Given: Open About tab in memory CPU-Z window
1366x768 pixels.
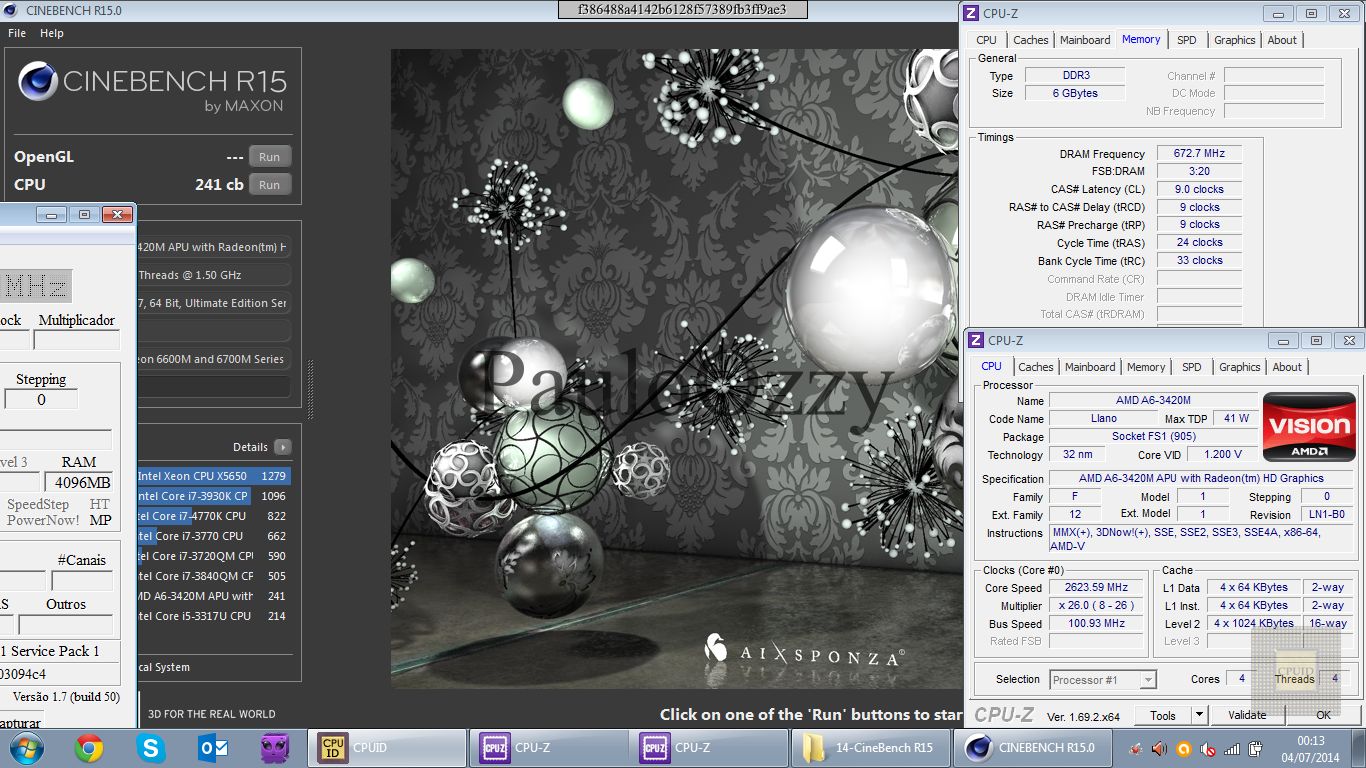Looking at the screenshot, I should 1282,40.
